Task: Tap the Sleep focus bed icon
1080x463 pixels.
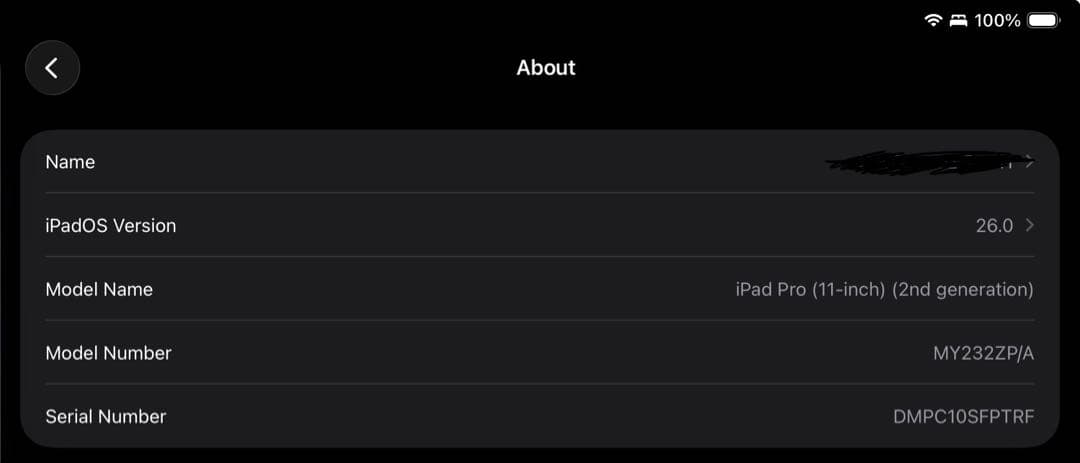Action: [x=959, y=20]
